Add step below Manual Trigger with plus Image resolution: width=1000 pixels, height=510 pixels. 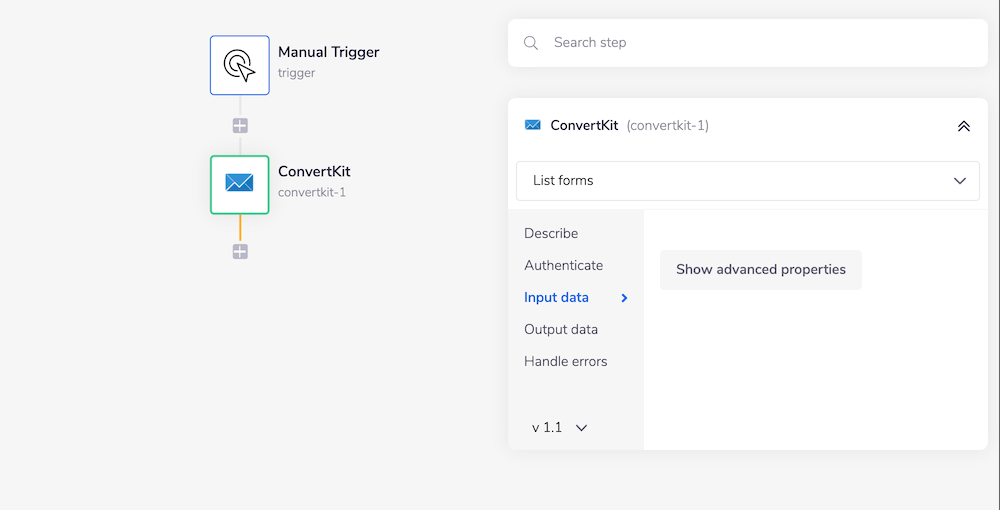240,126
